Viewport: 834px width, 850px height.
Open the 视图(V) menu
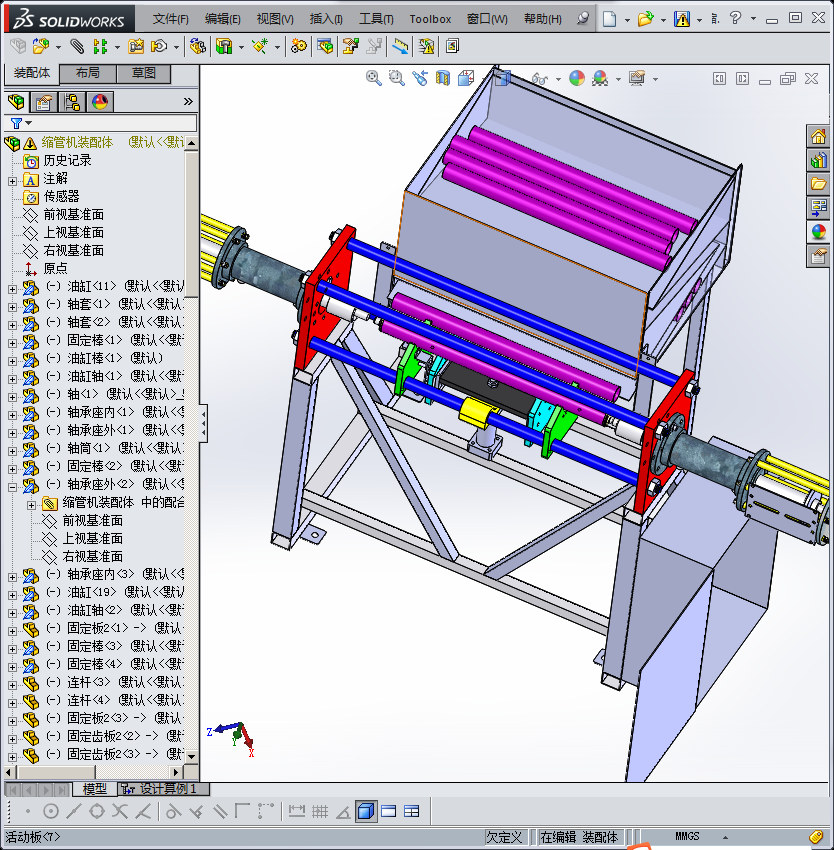coord(275,19)
